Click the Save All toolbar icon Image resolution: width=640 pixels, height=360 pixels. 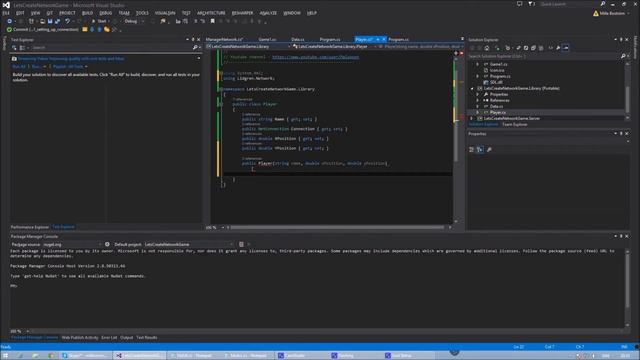(x=57, y=21)
